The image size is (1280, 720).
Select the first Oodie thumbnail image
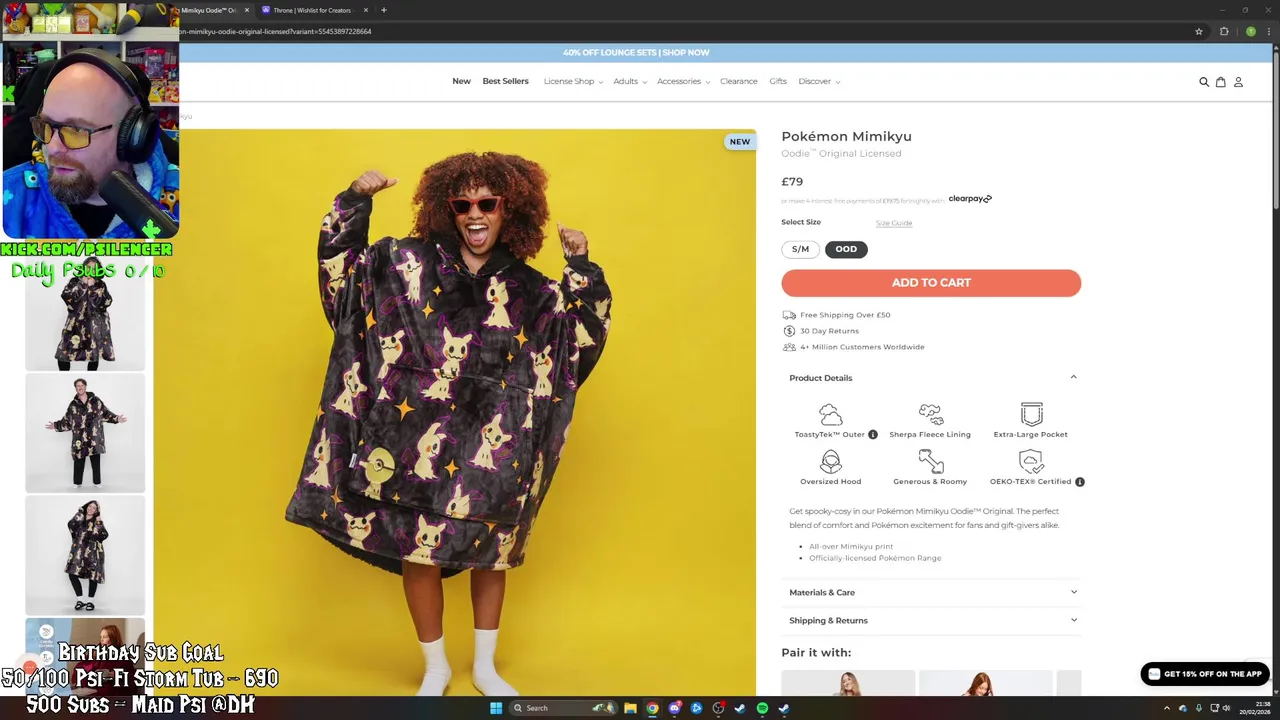pos(85,315)
